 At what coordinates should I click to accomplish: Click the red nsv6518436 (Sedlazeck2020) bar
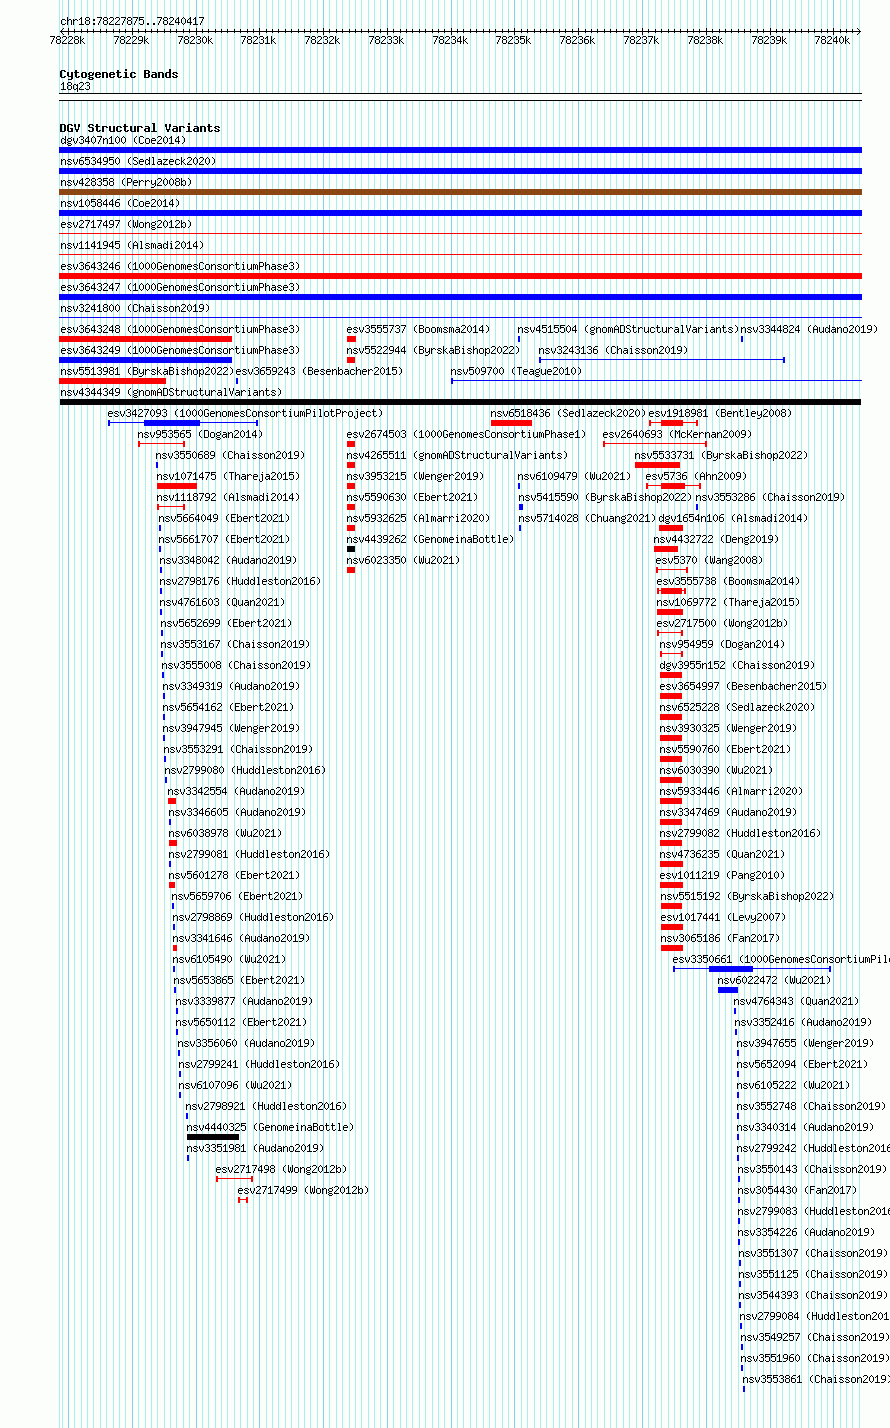[x=511, y=423]
